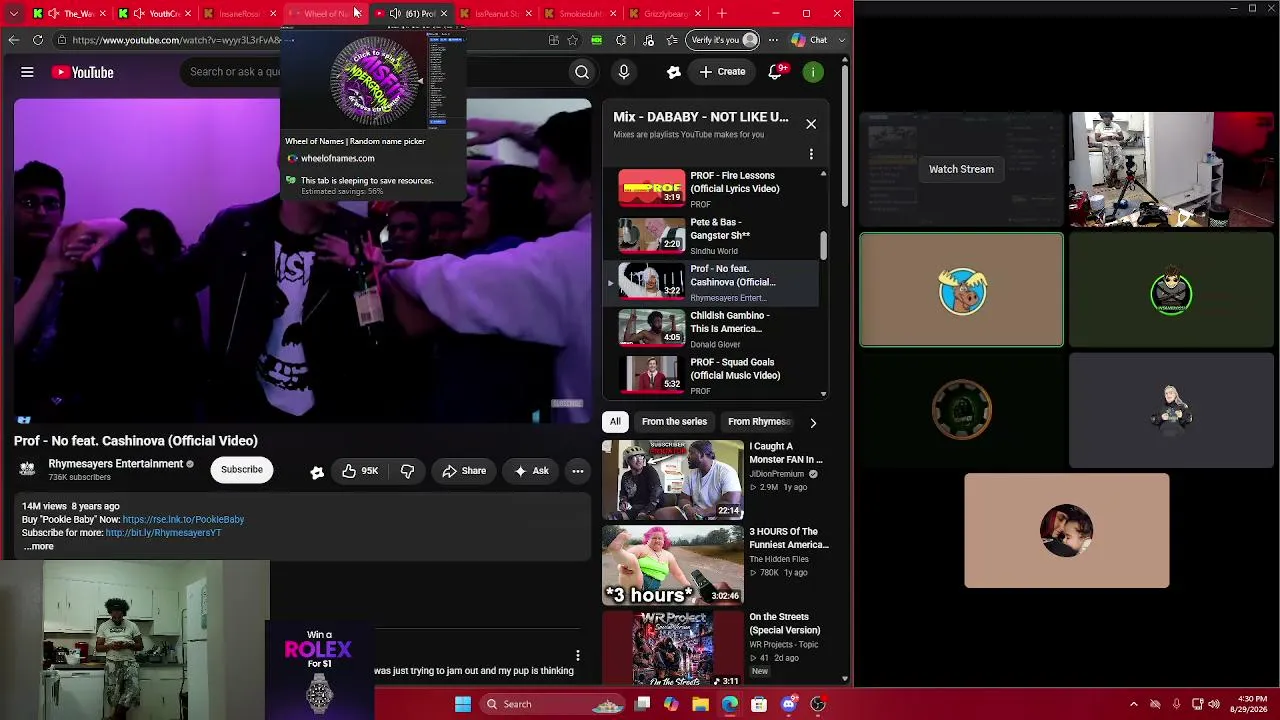The width and height of the screenshot is (1280, 720).
Task: Click the Ask button under the video
Action: point(531,471)
